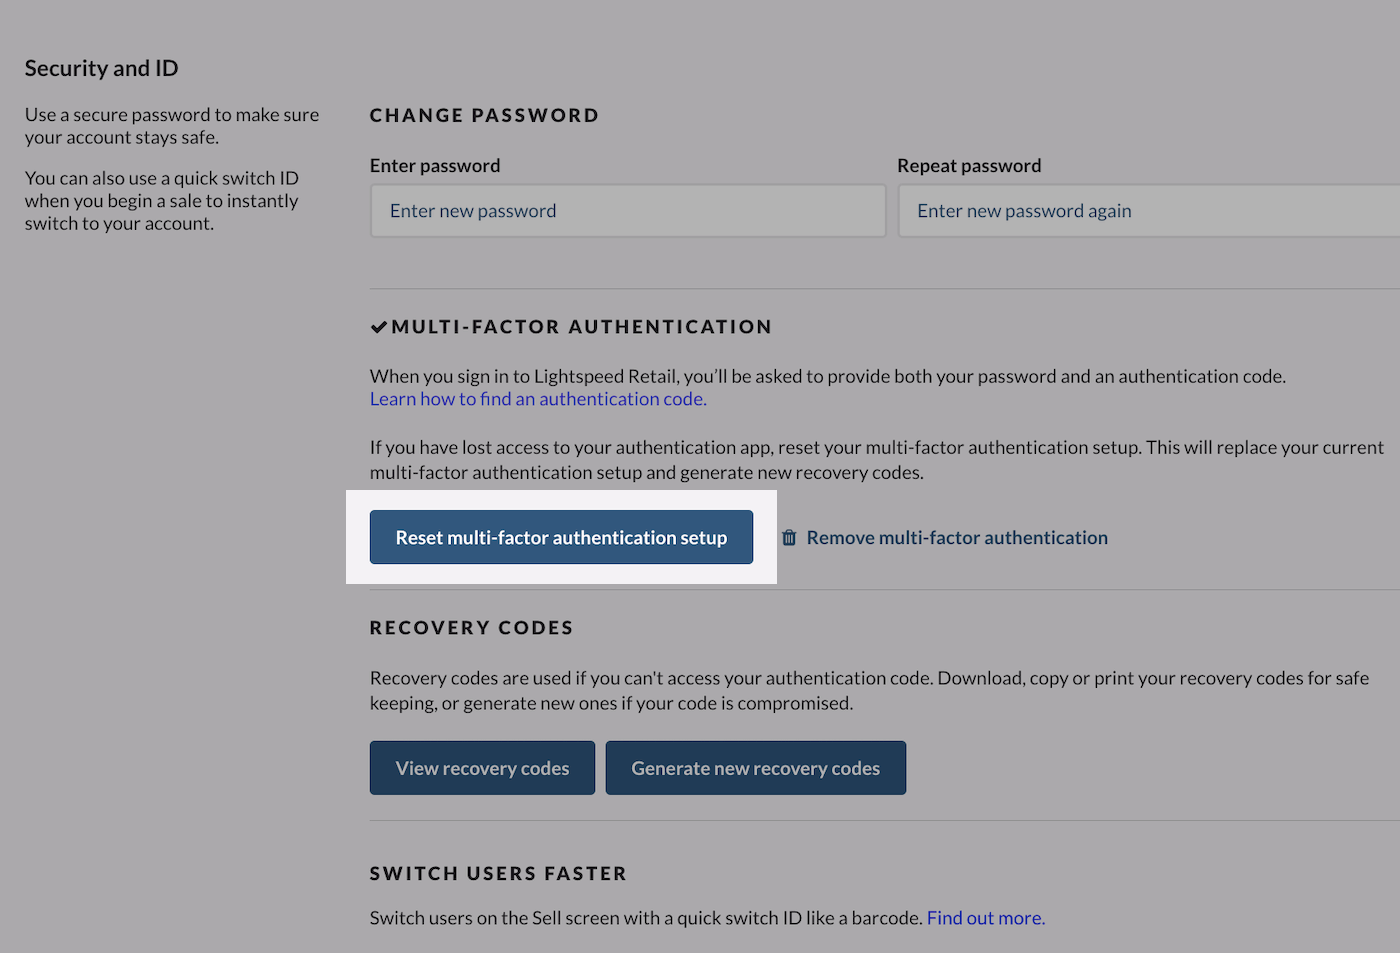
Task: Click Reset multi-factor authentication setup button
Action: pyautogui.click(x=561, y=538)
